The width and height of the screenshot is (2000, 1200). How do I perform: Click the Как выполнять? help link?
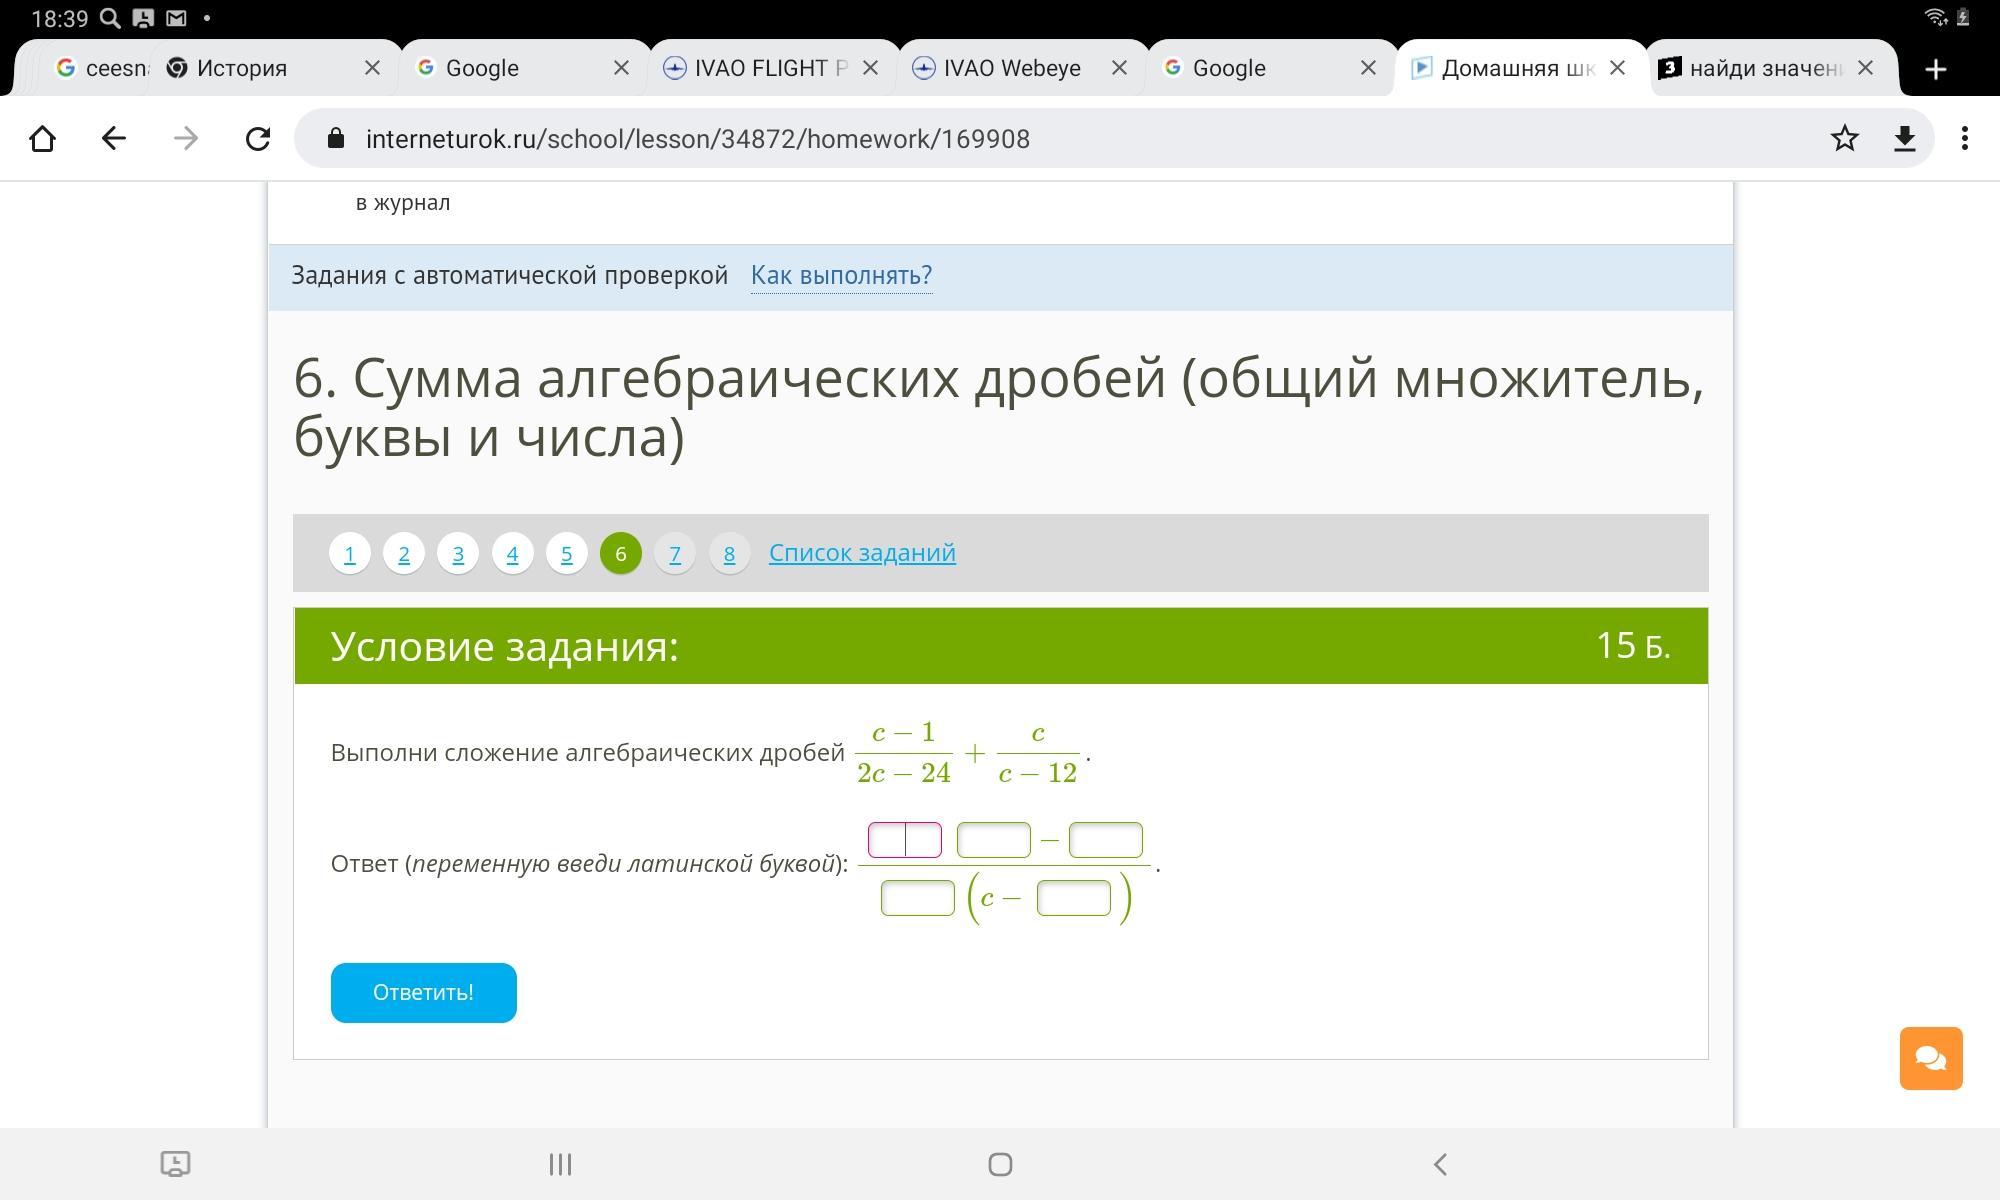[841, 275]
